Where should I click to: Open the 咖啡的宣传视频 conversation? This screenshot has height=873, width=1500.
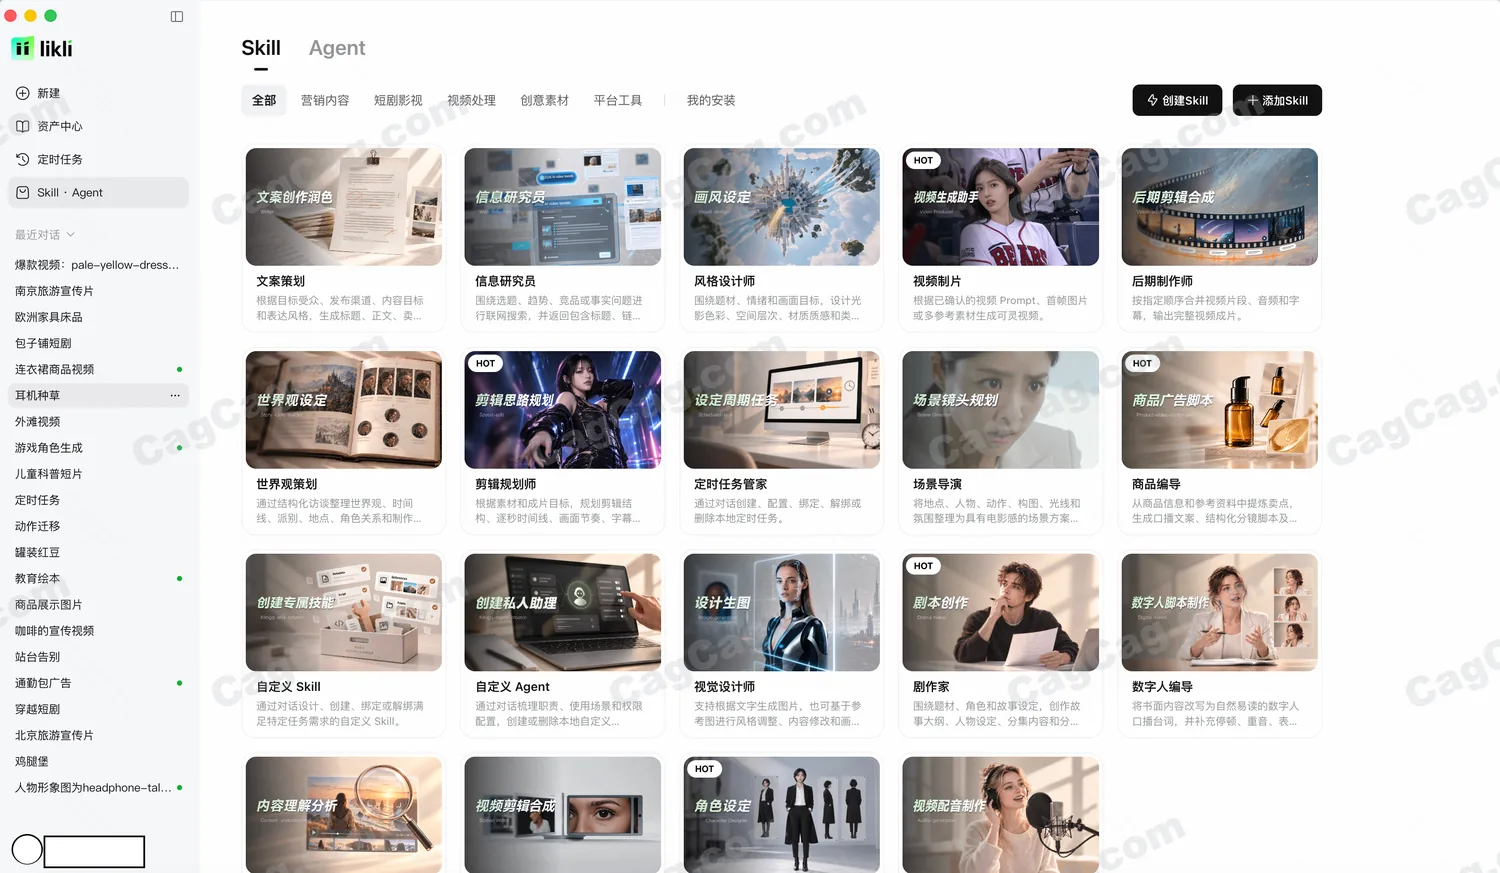[98, 631]
